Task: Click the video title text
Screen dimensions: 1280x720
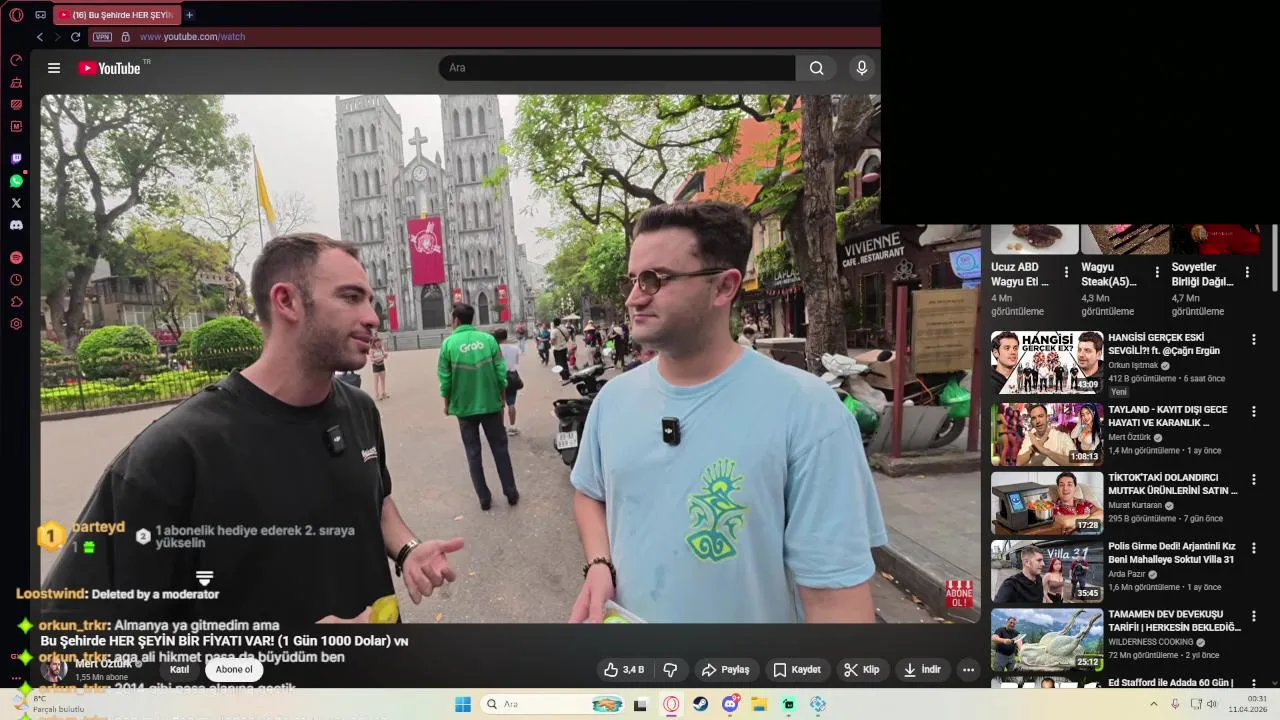Action: tap(224, 641)
